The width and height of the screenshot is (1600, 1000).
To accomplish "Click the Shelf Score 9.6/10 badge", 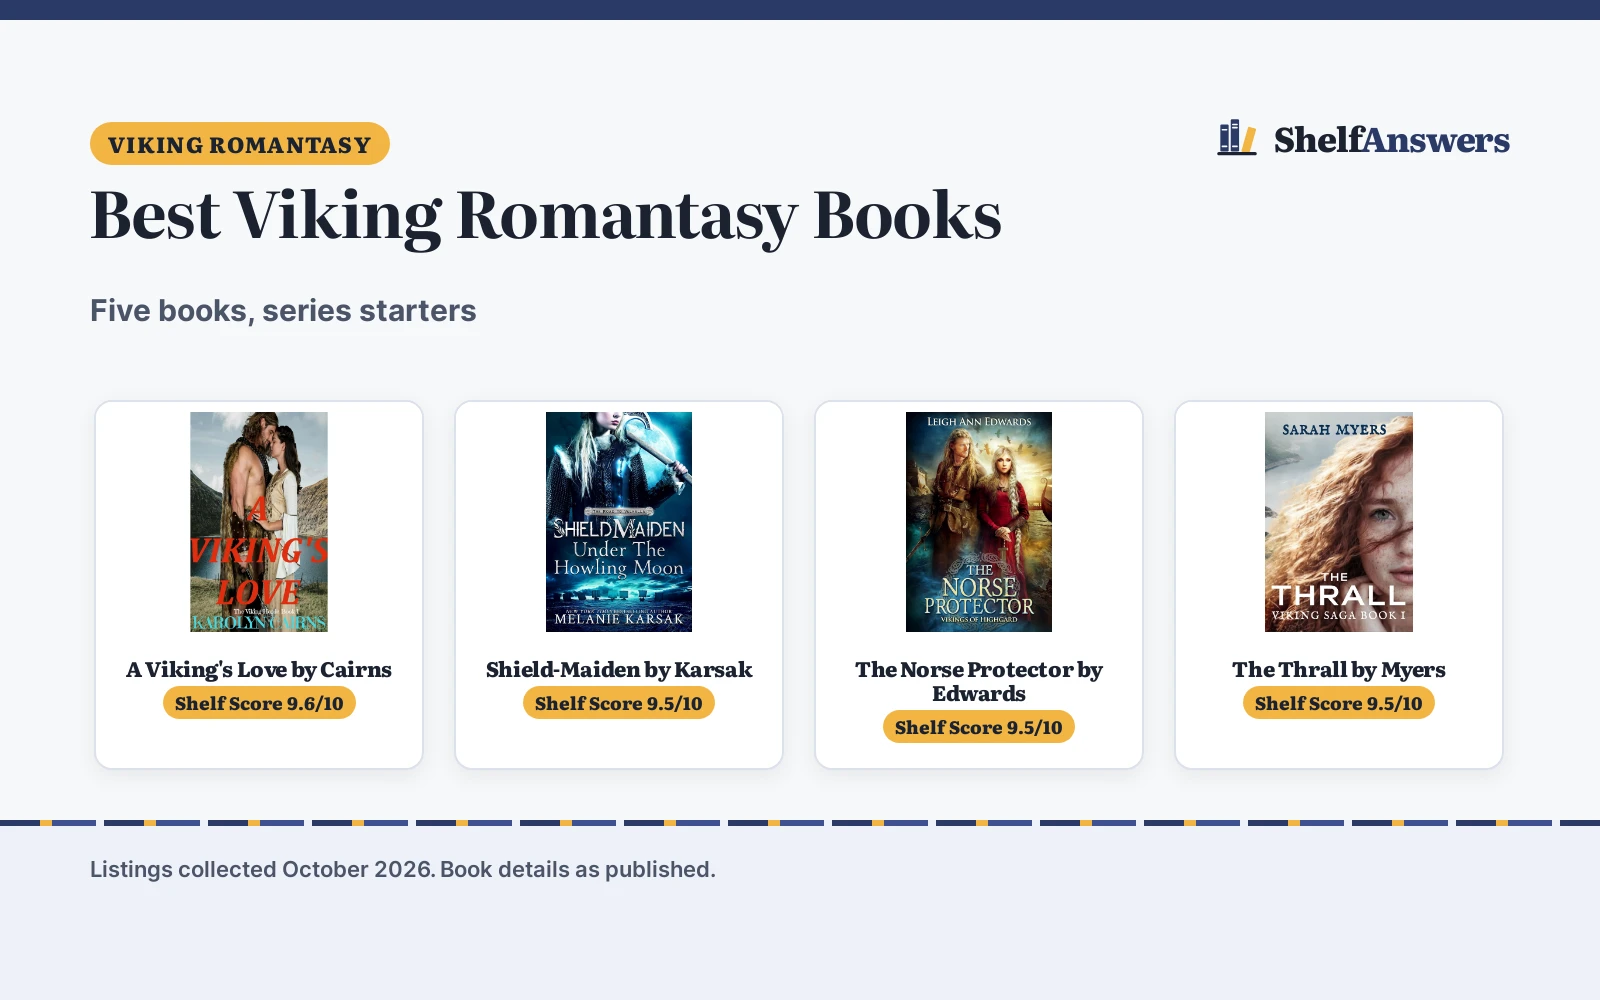I will (259, 703).
